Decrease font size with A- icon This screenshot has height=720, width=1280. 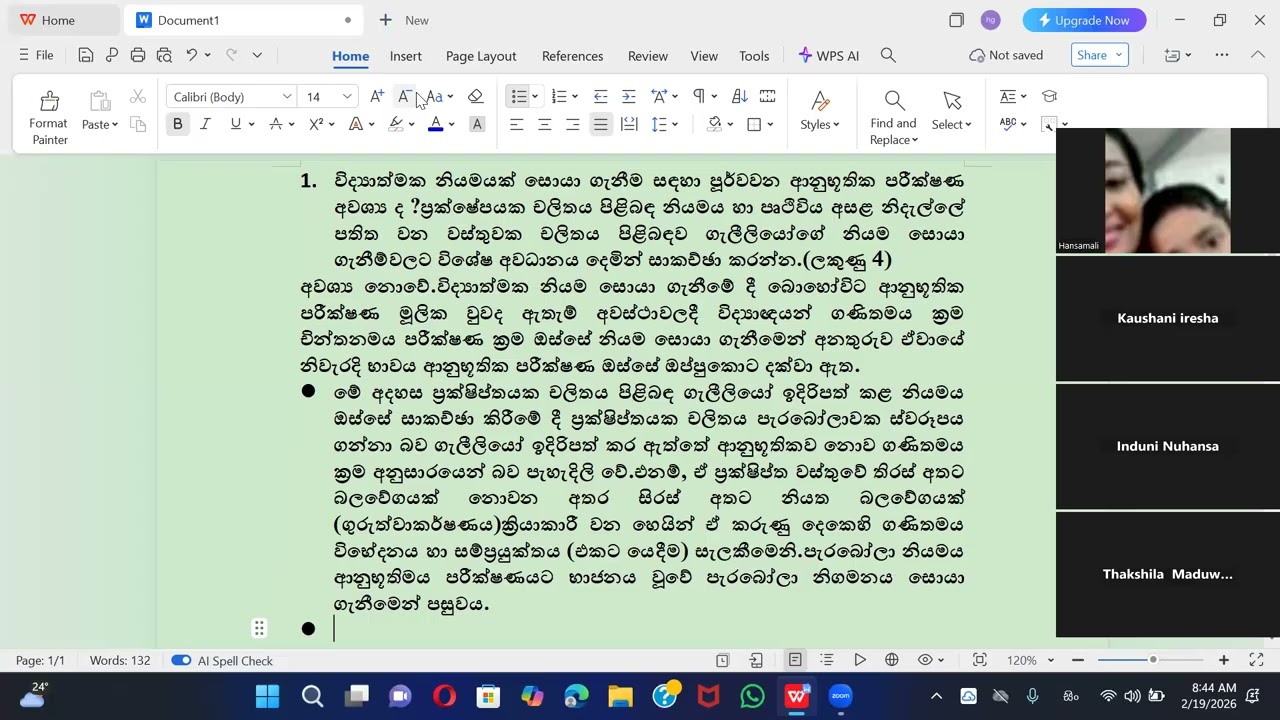point(404,96)
